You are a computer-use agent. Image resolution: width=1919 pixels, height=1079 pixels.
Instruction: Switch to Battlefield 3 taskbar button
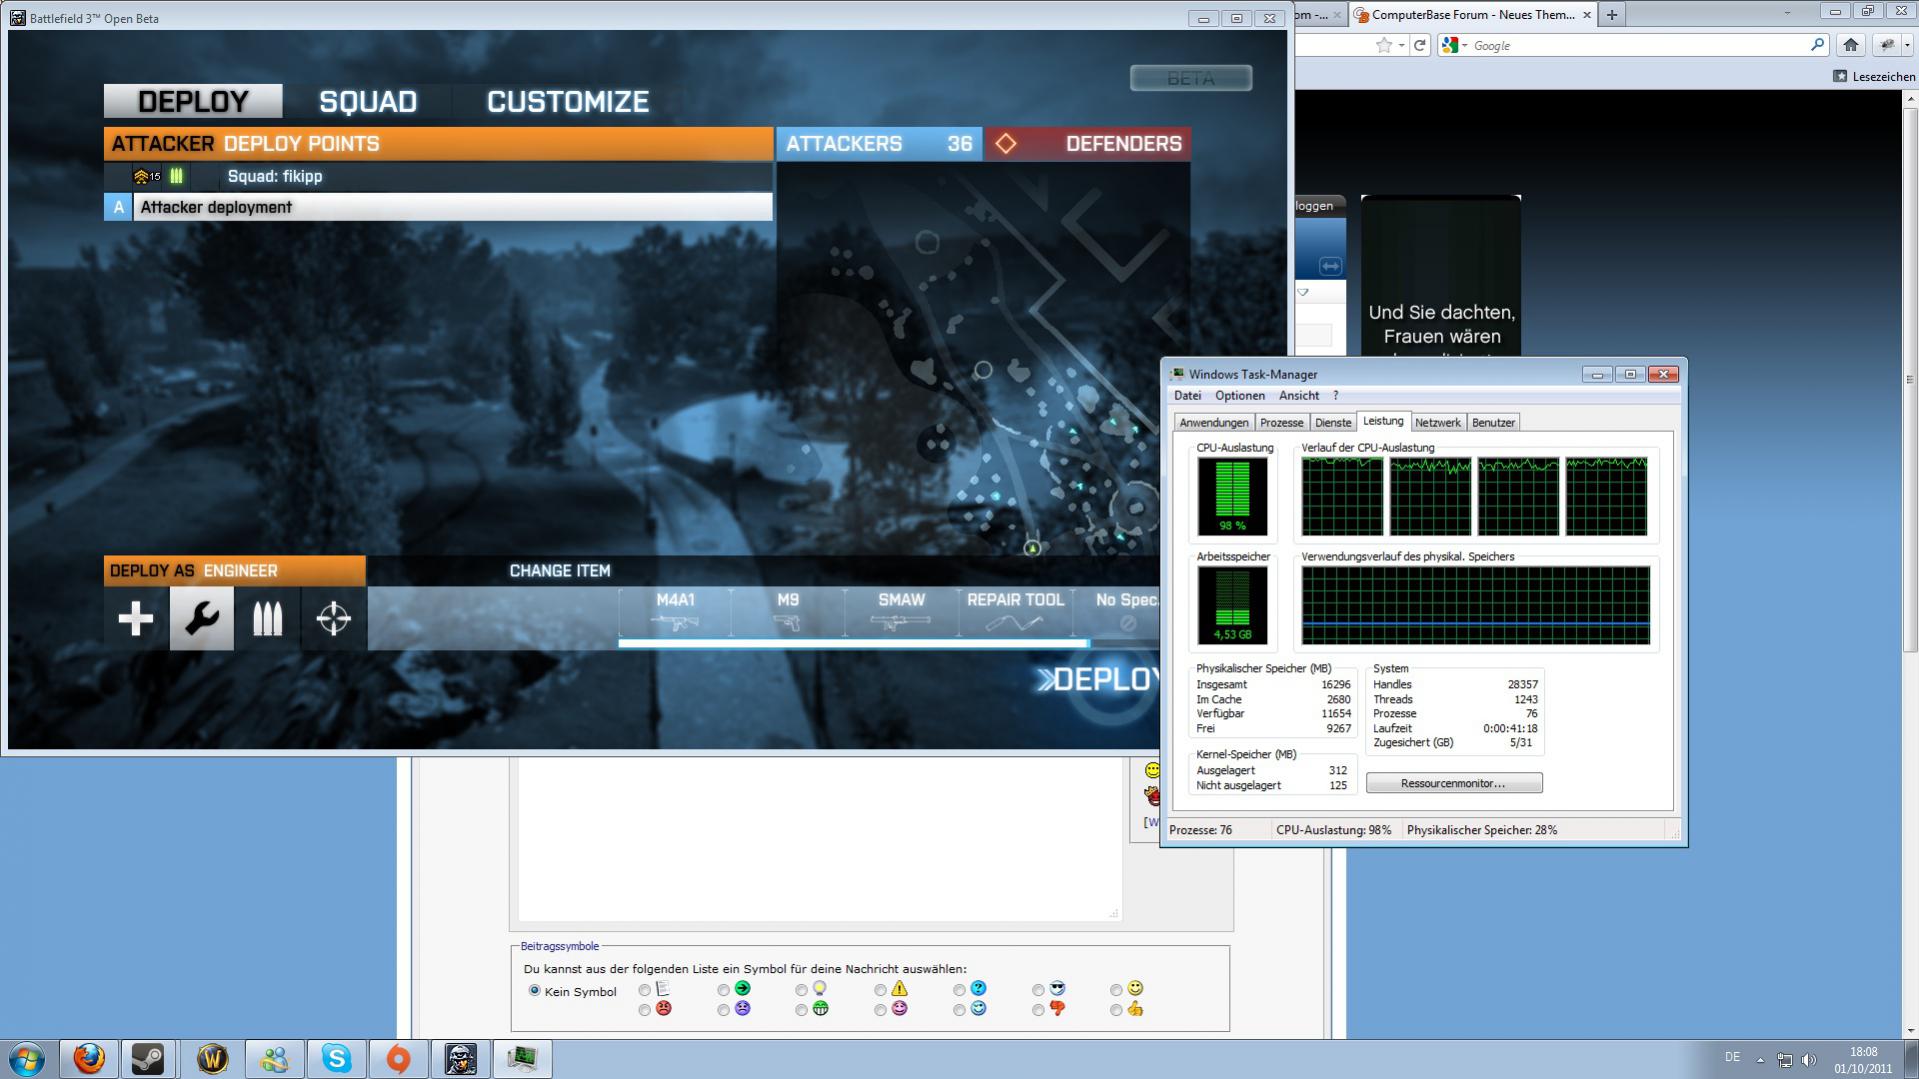tap(460, 1058)
